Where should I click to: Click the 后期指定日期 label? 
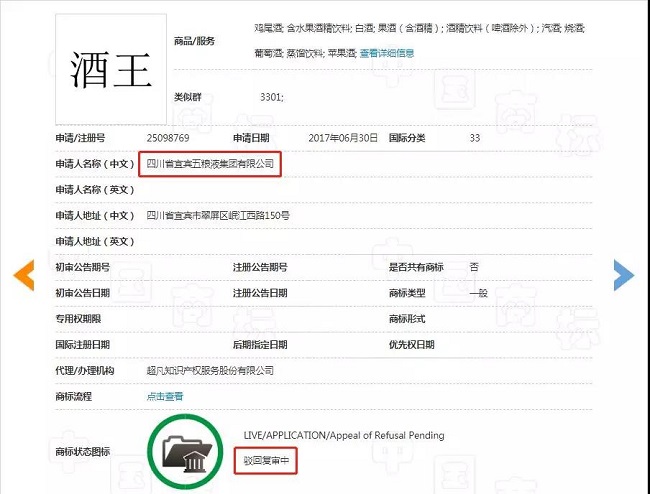coord(260,345)
